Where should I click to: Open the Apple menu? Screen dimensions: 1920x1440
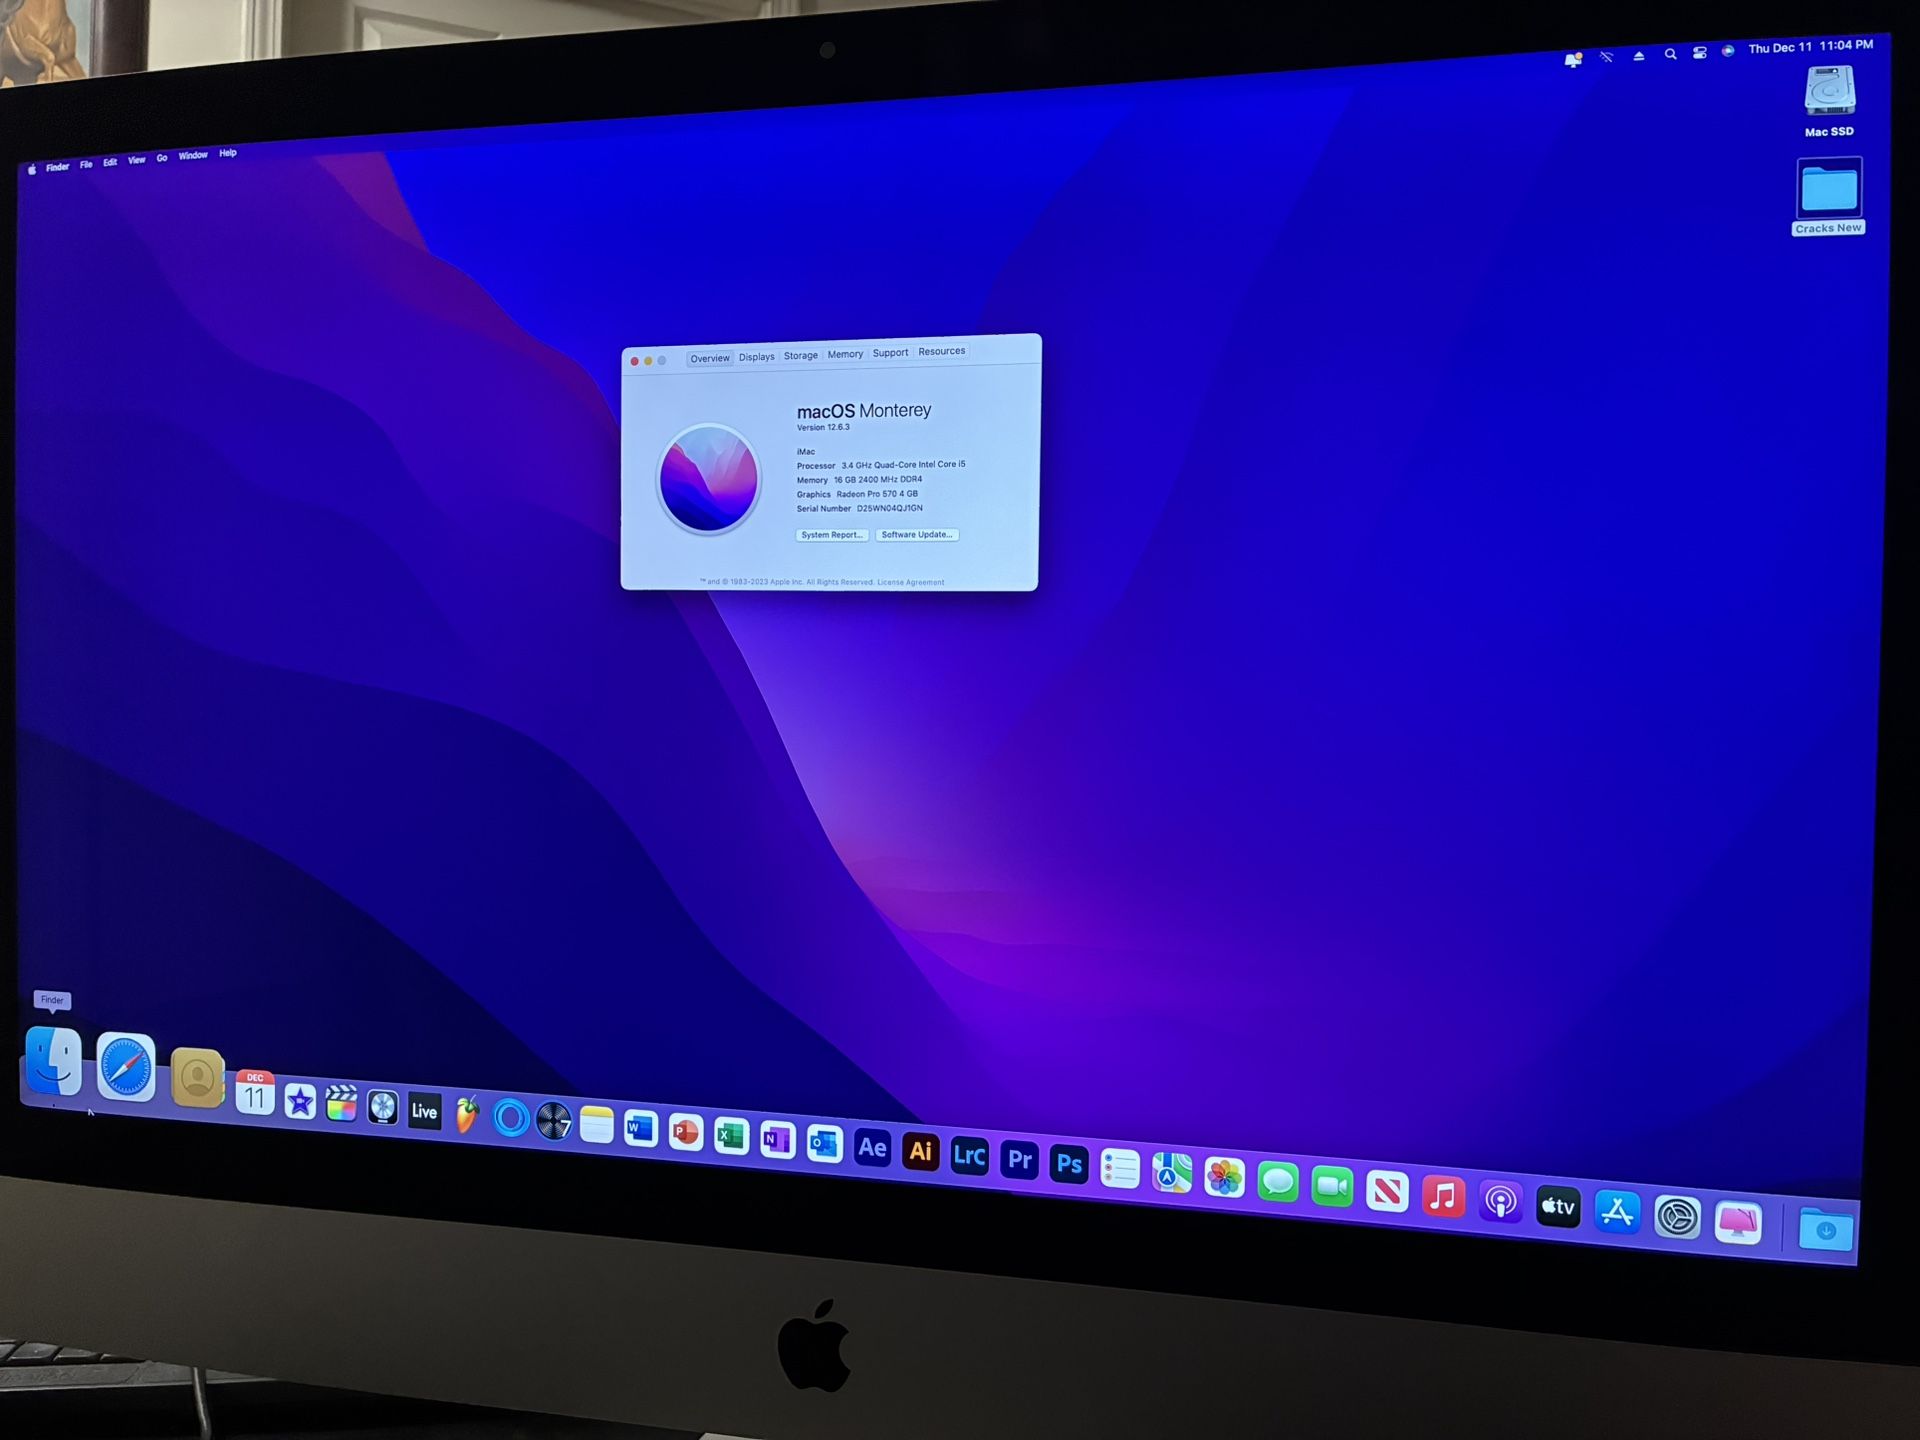33,167
